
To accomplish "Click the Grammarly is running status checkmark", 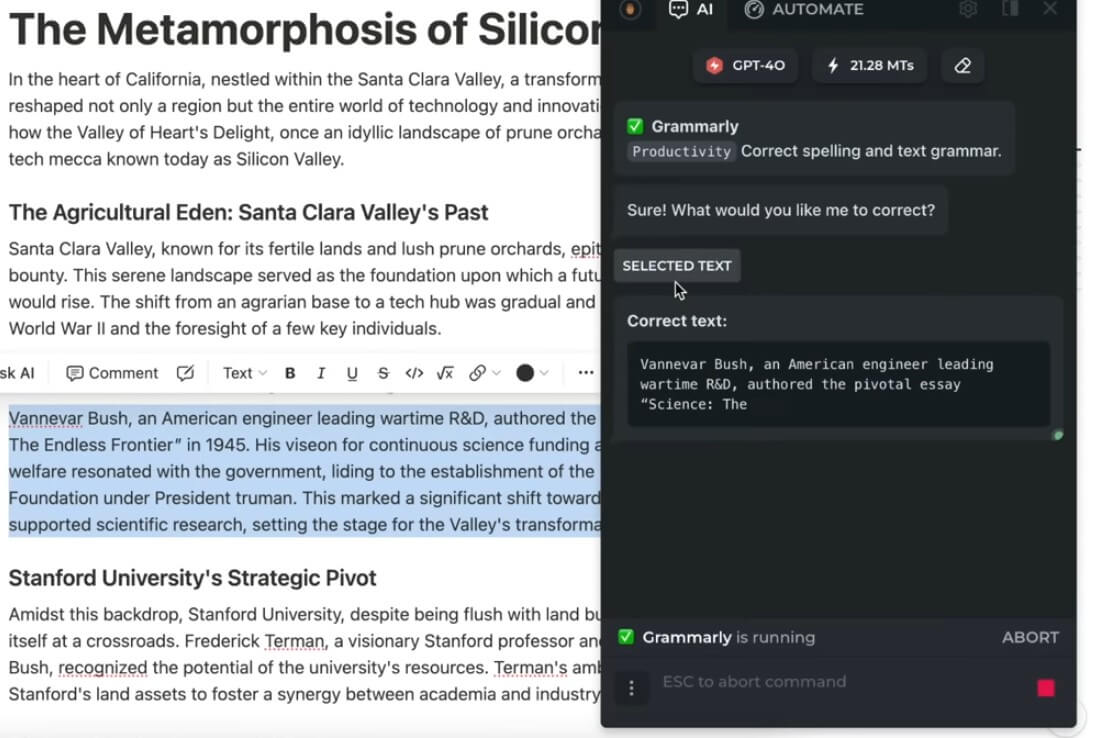I will point(626,637).
